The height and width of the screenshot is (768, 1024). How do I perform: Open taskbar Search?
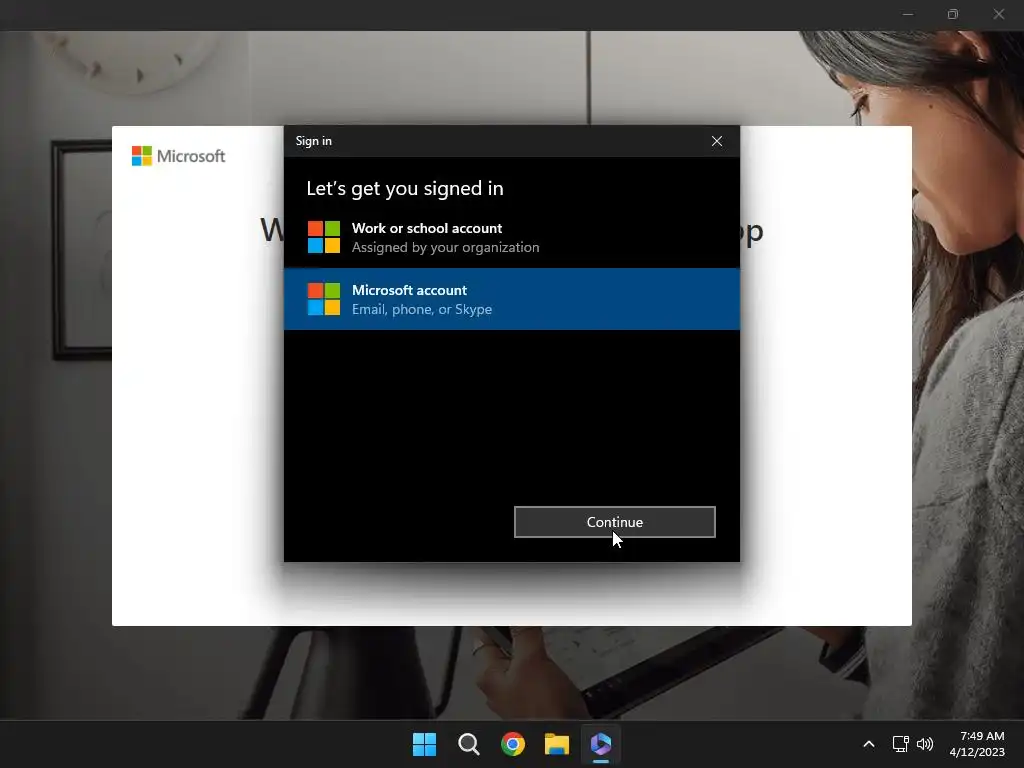click(469, 744)
